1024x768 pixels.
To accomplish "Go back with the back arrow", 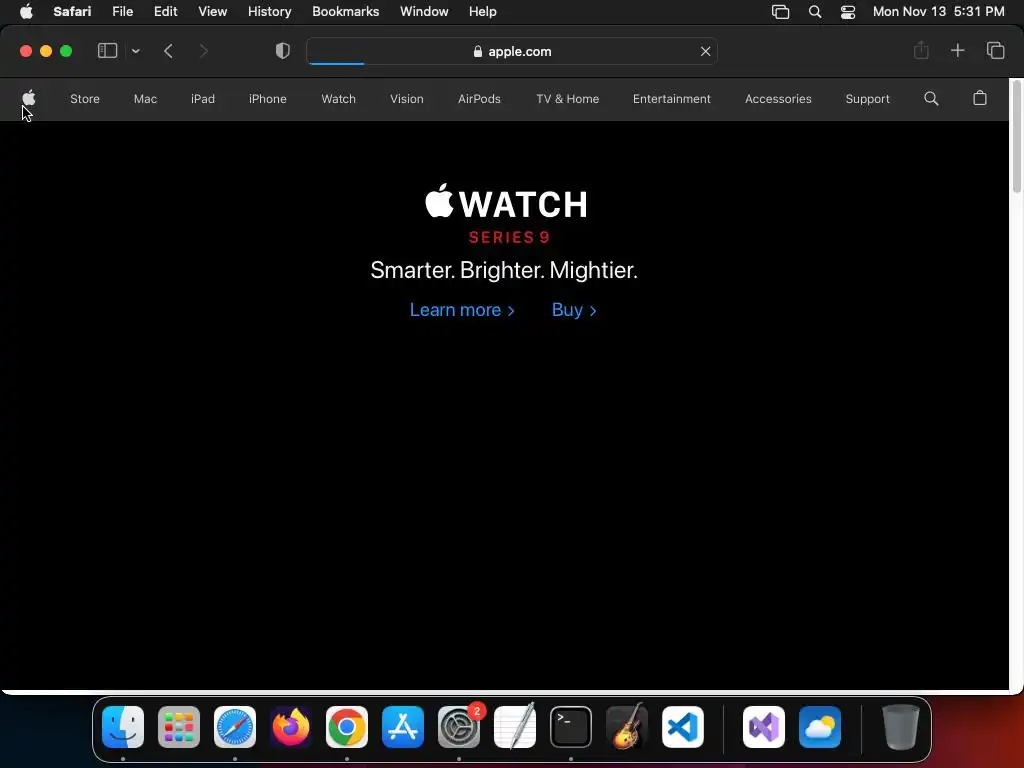I will [x=168, y=51].
